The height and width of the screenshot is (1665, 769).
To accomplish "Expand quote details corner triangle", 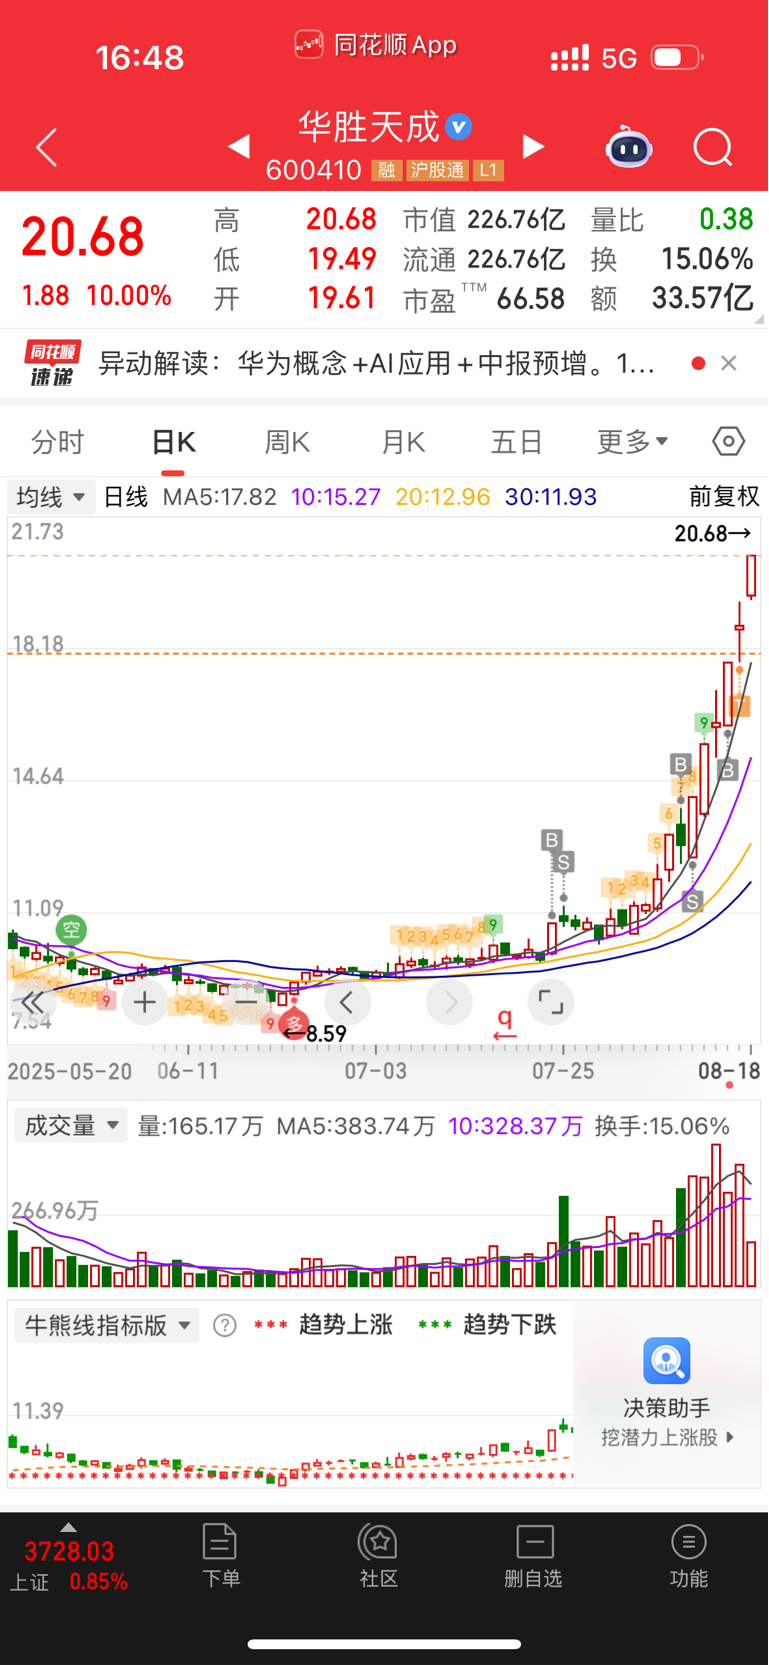I will [759, 319].
